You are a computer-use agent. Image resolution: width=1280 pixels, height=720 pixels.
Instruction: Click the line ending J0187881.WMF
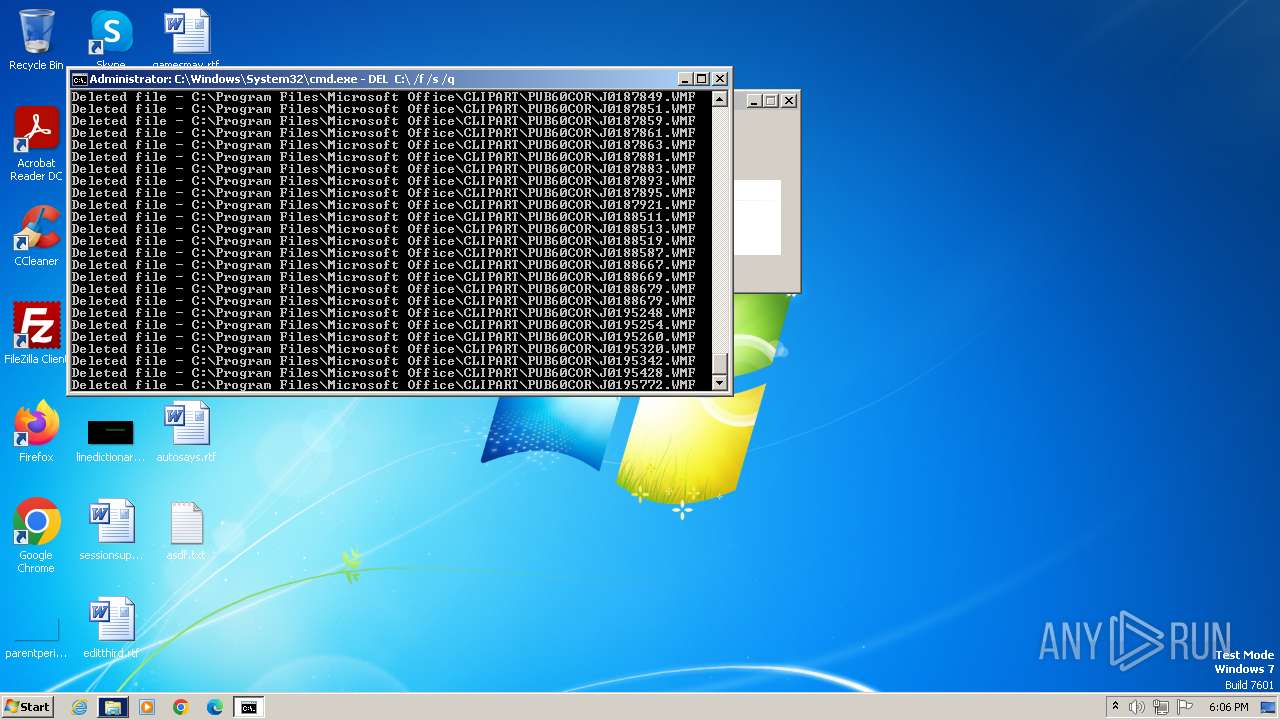pyautogui.click(x=384, y=157)
